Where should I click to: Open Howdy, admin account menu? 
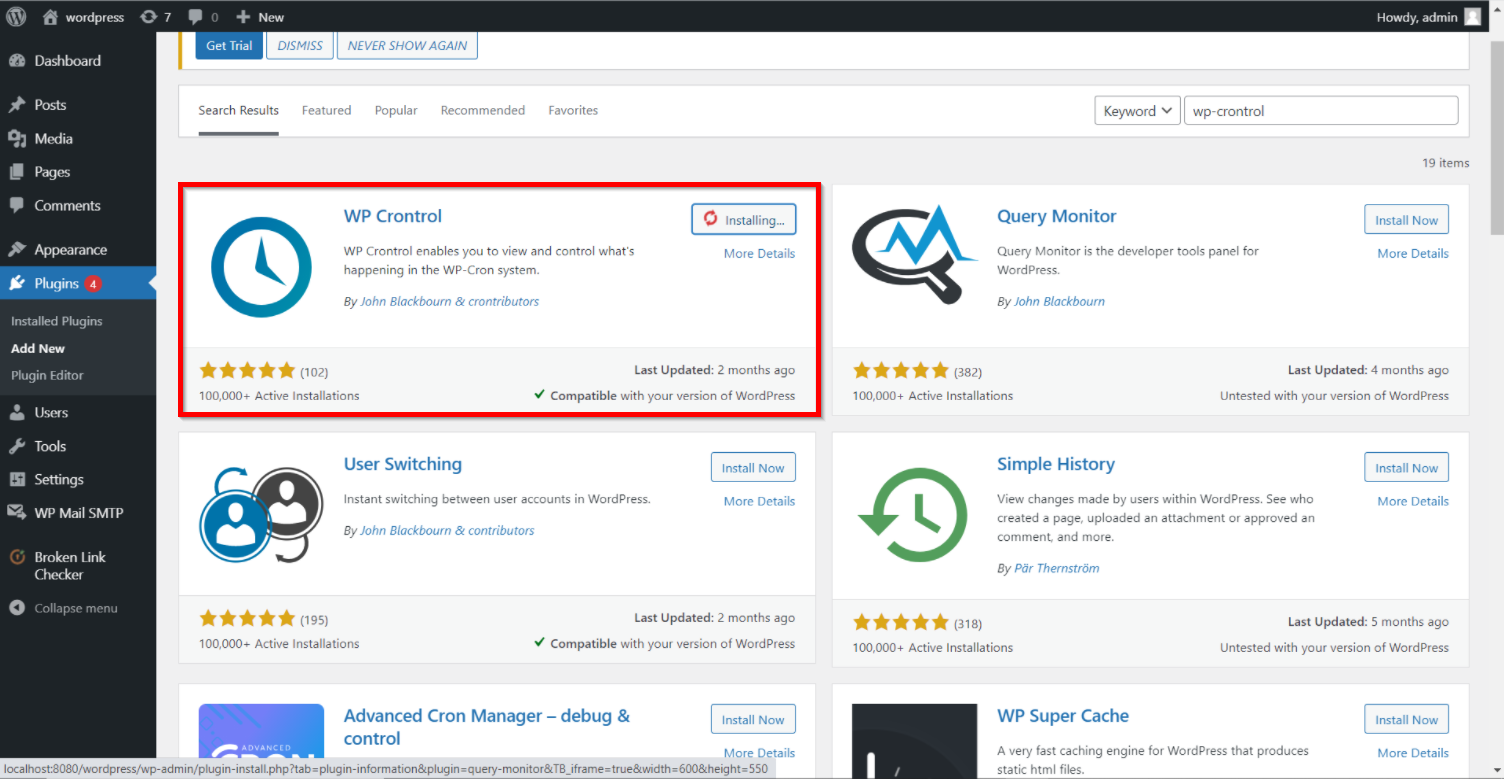(1428, 17)
